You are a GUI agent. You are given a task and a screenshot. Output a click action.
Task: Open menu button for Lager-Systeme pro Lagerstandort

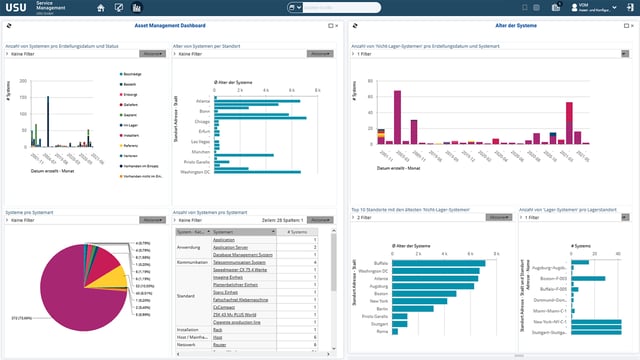click(x=625, y=218)
